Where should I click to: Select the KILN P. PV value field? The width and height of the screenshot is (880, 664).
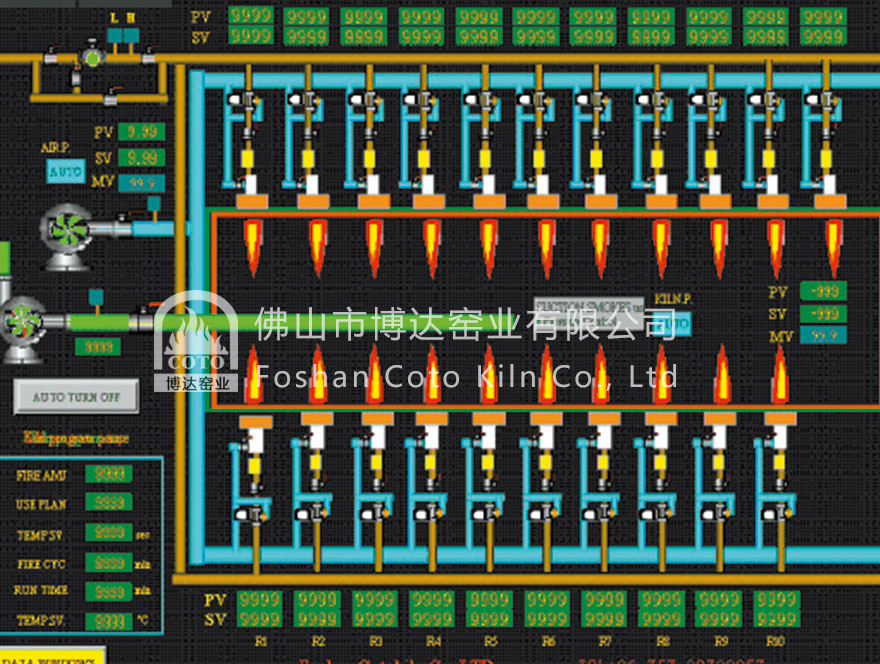point(823,291)
